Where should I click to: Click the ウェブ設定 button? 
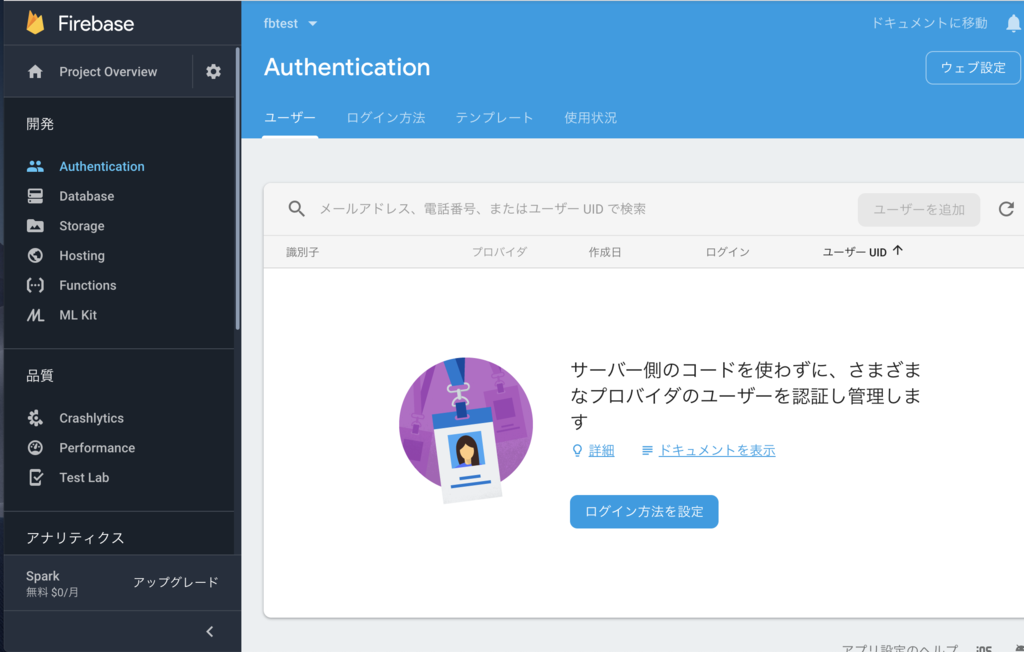pyautogui.click(x=972, y=67)
